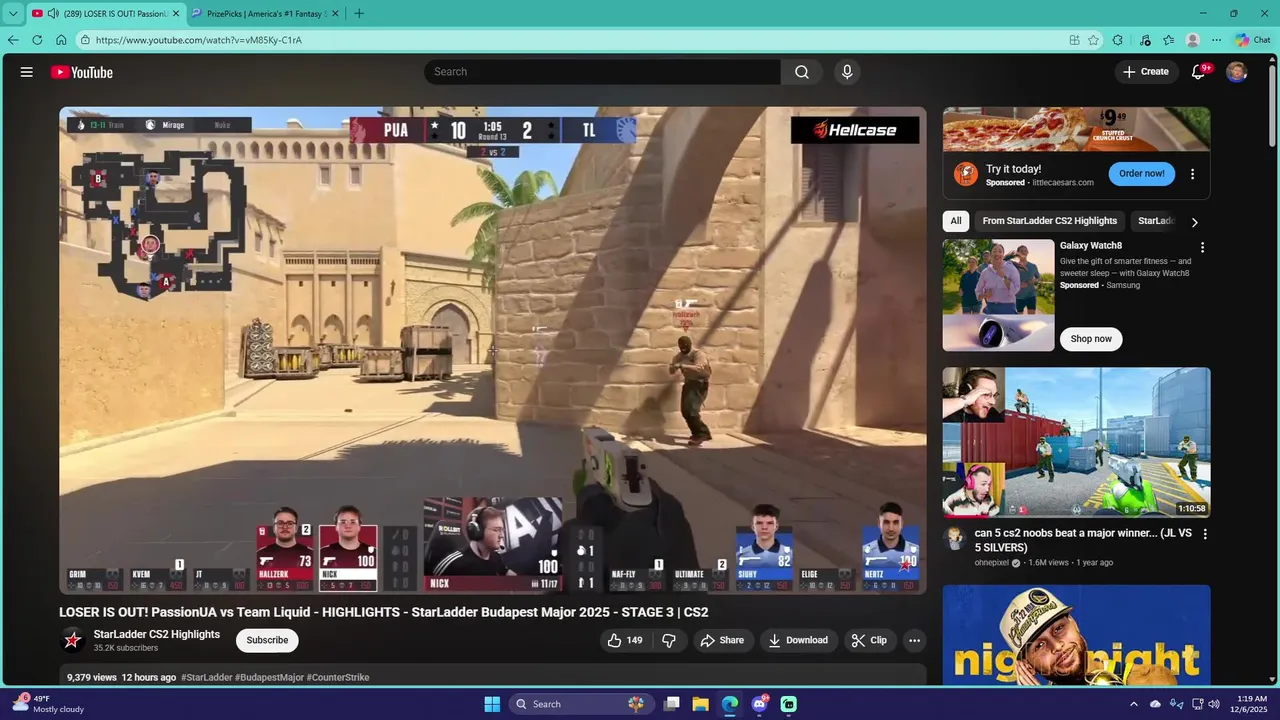Image resolution: width=1280 pixels, height=720 pixels.
Task: Select From StarLadder CS2 Highlights chip
Action: pyautogui.click(x=1050, y=221)
